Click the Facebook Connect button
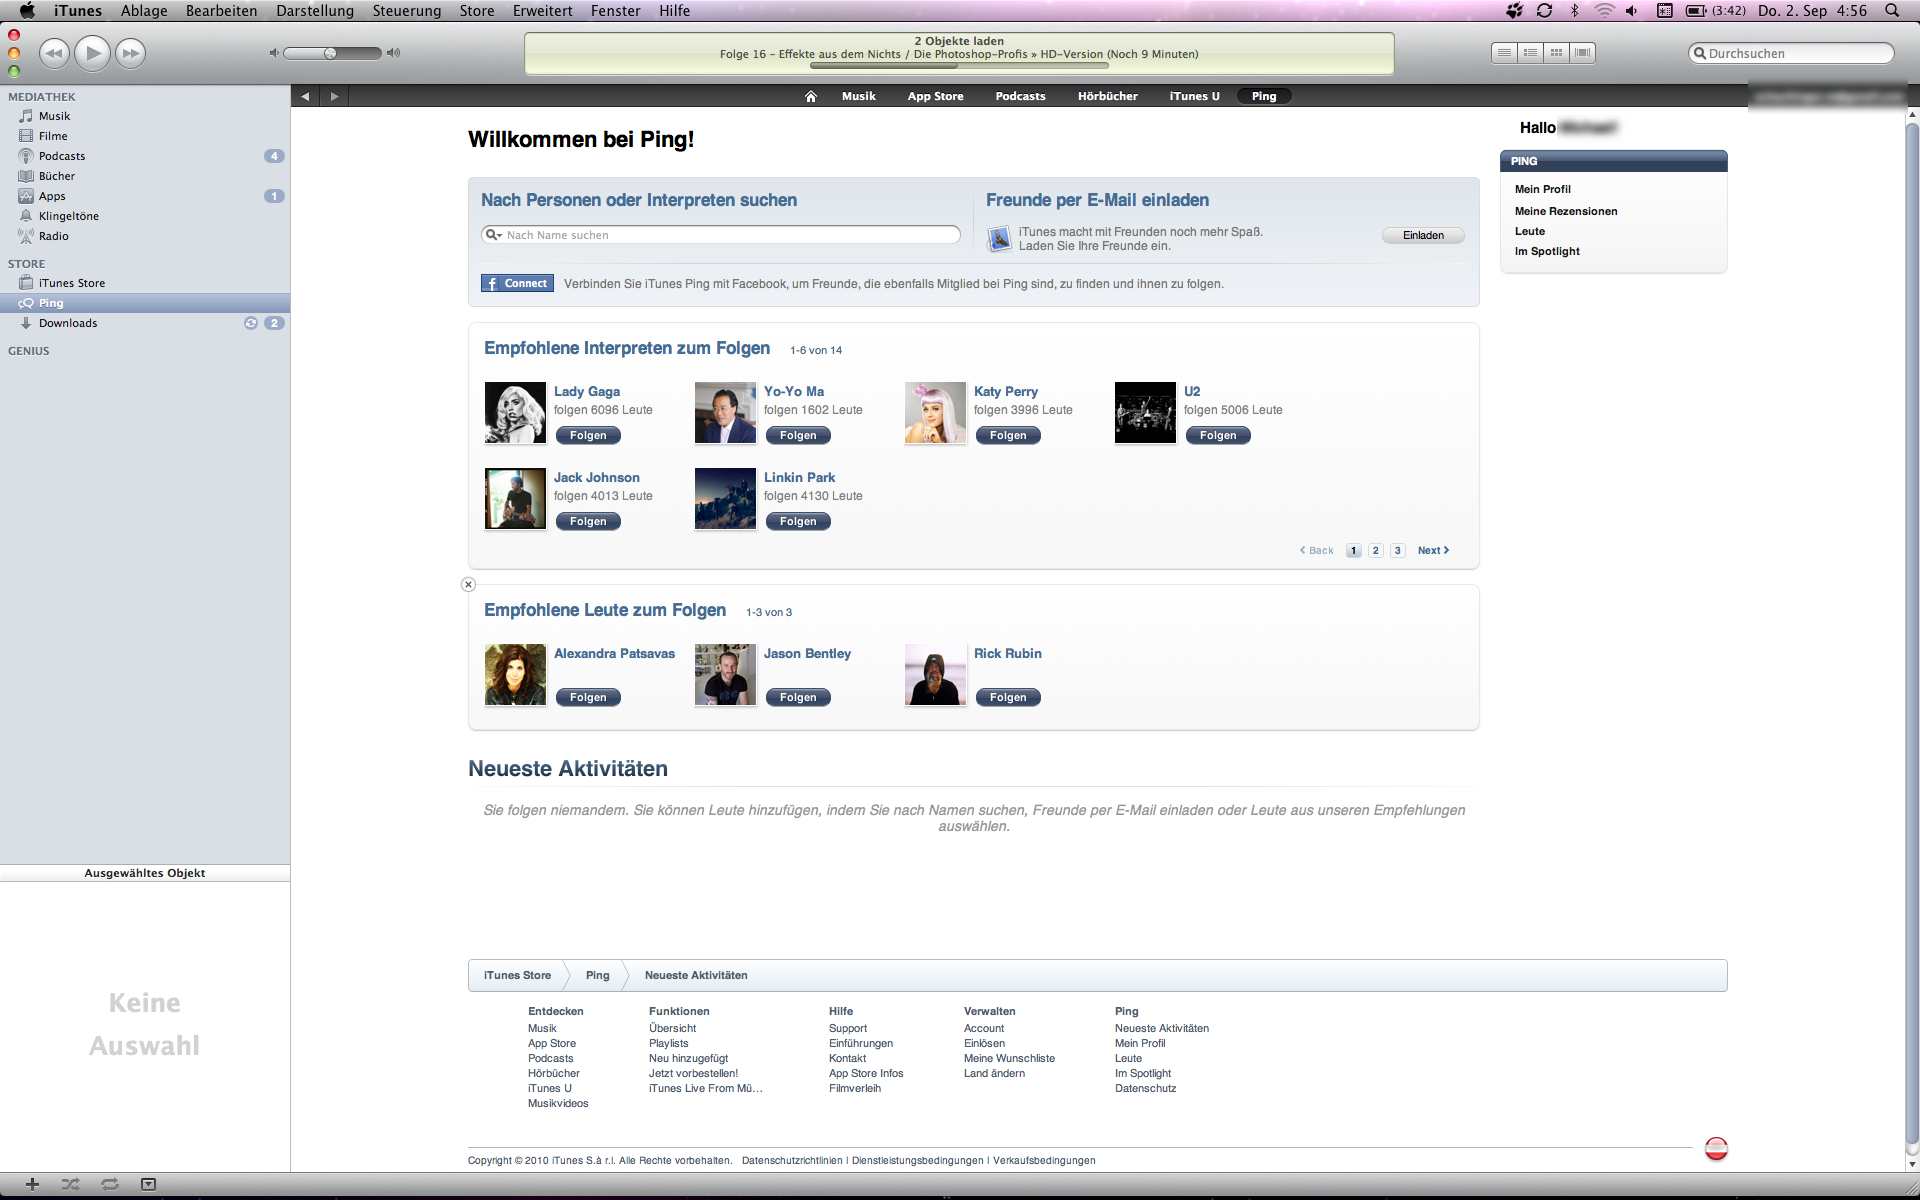Image resolution: width=1920 pixels, height=1200 pixels. click(517, 284)
